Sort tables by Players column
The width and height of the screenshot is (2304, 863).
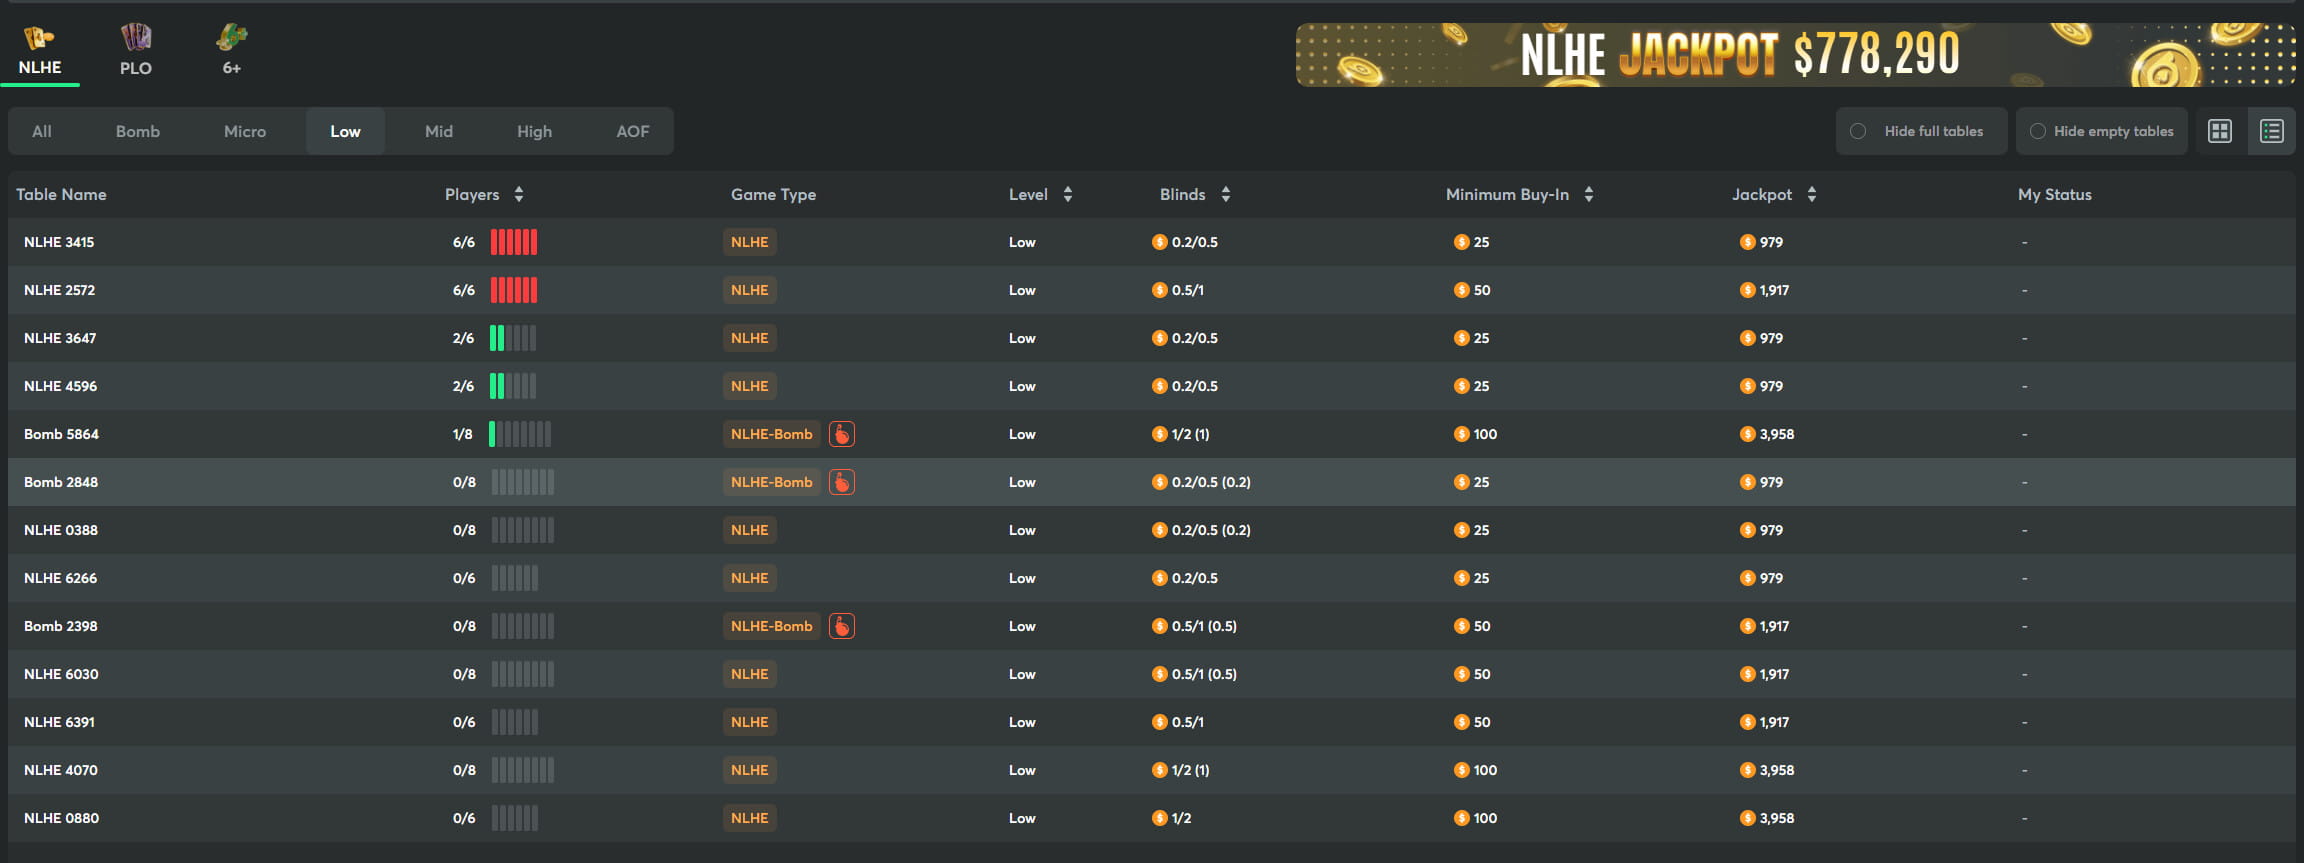click(518, 195)
